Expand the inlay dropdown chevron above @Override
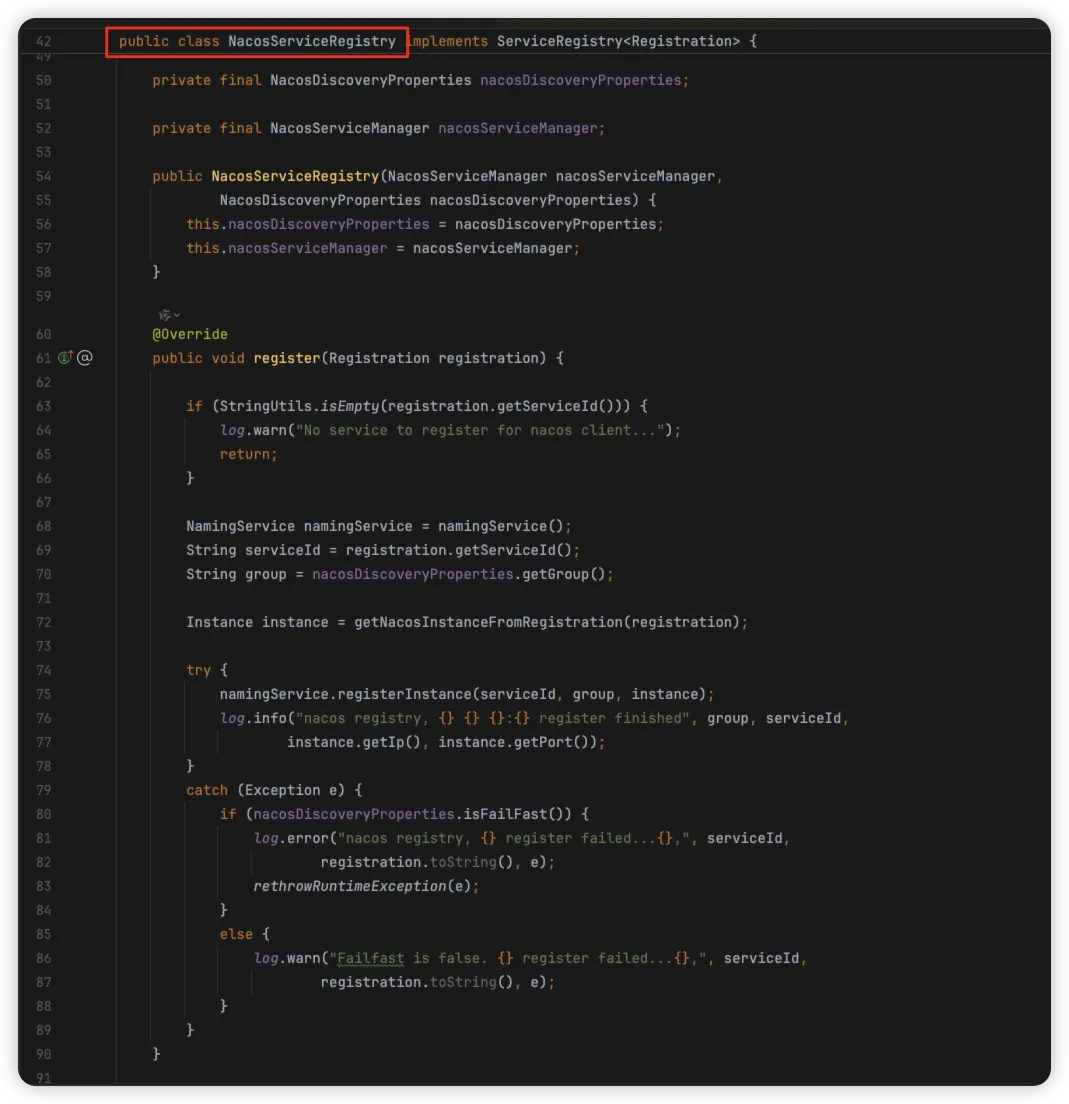The image size is (1069, 1104). coord(177,315)
